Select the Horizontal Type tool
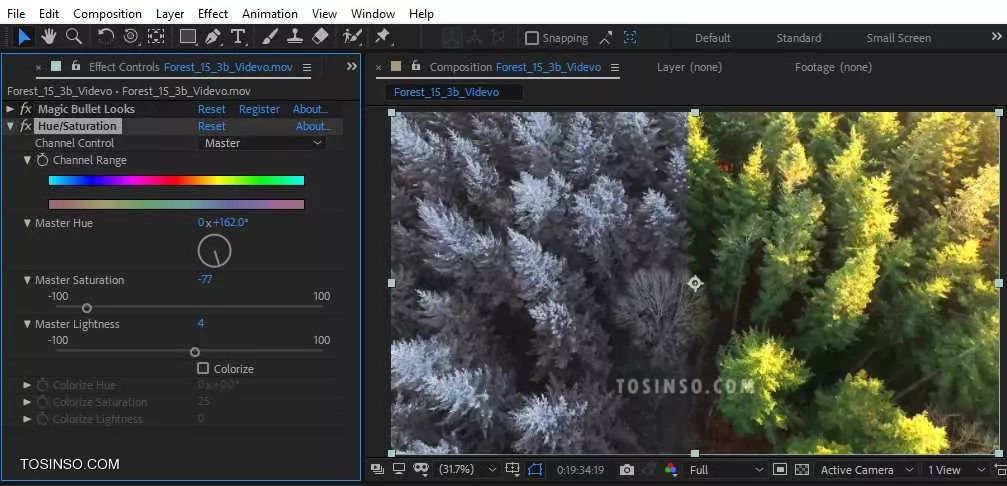The height and width of the screenshot is (486, 1007). coord(238,37)
